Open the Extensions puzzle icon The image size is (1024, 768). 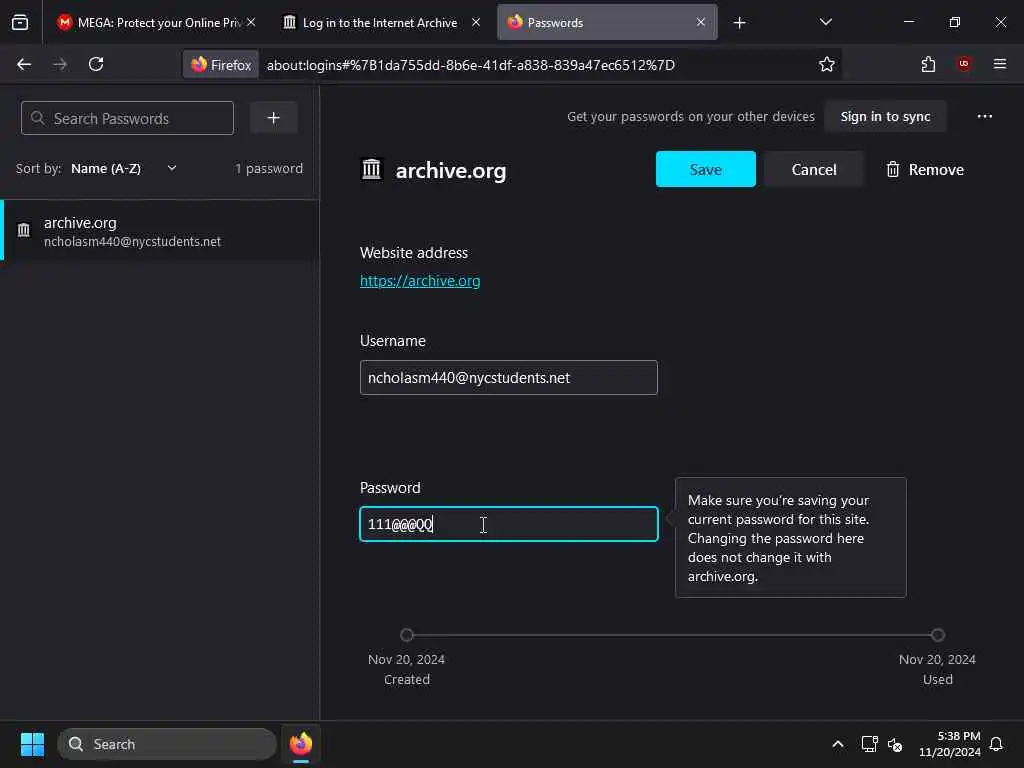(x=928, y=64)
